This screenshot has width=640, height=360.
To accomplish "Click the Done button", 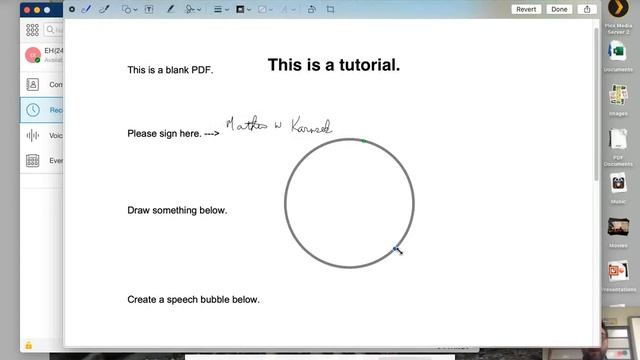I will 559,9.
